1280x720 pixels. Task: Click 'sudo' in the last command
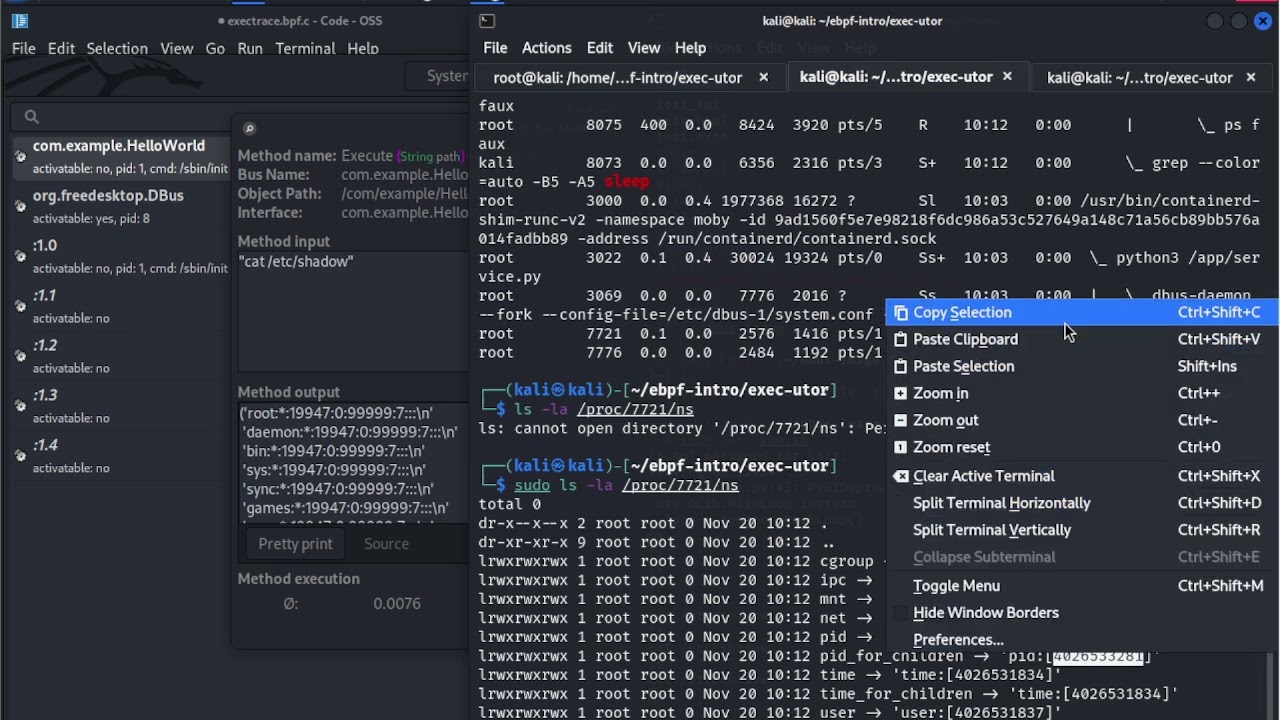[x=532, y=485]
